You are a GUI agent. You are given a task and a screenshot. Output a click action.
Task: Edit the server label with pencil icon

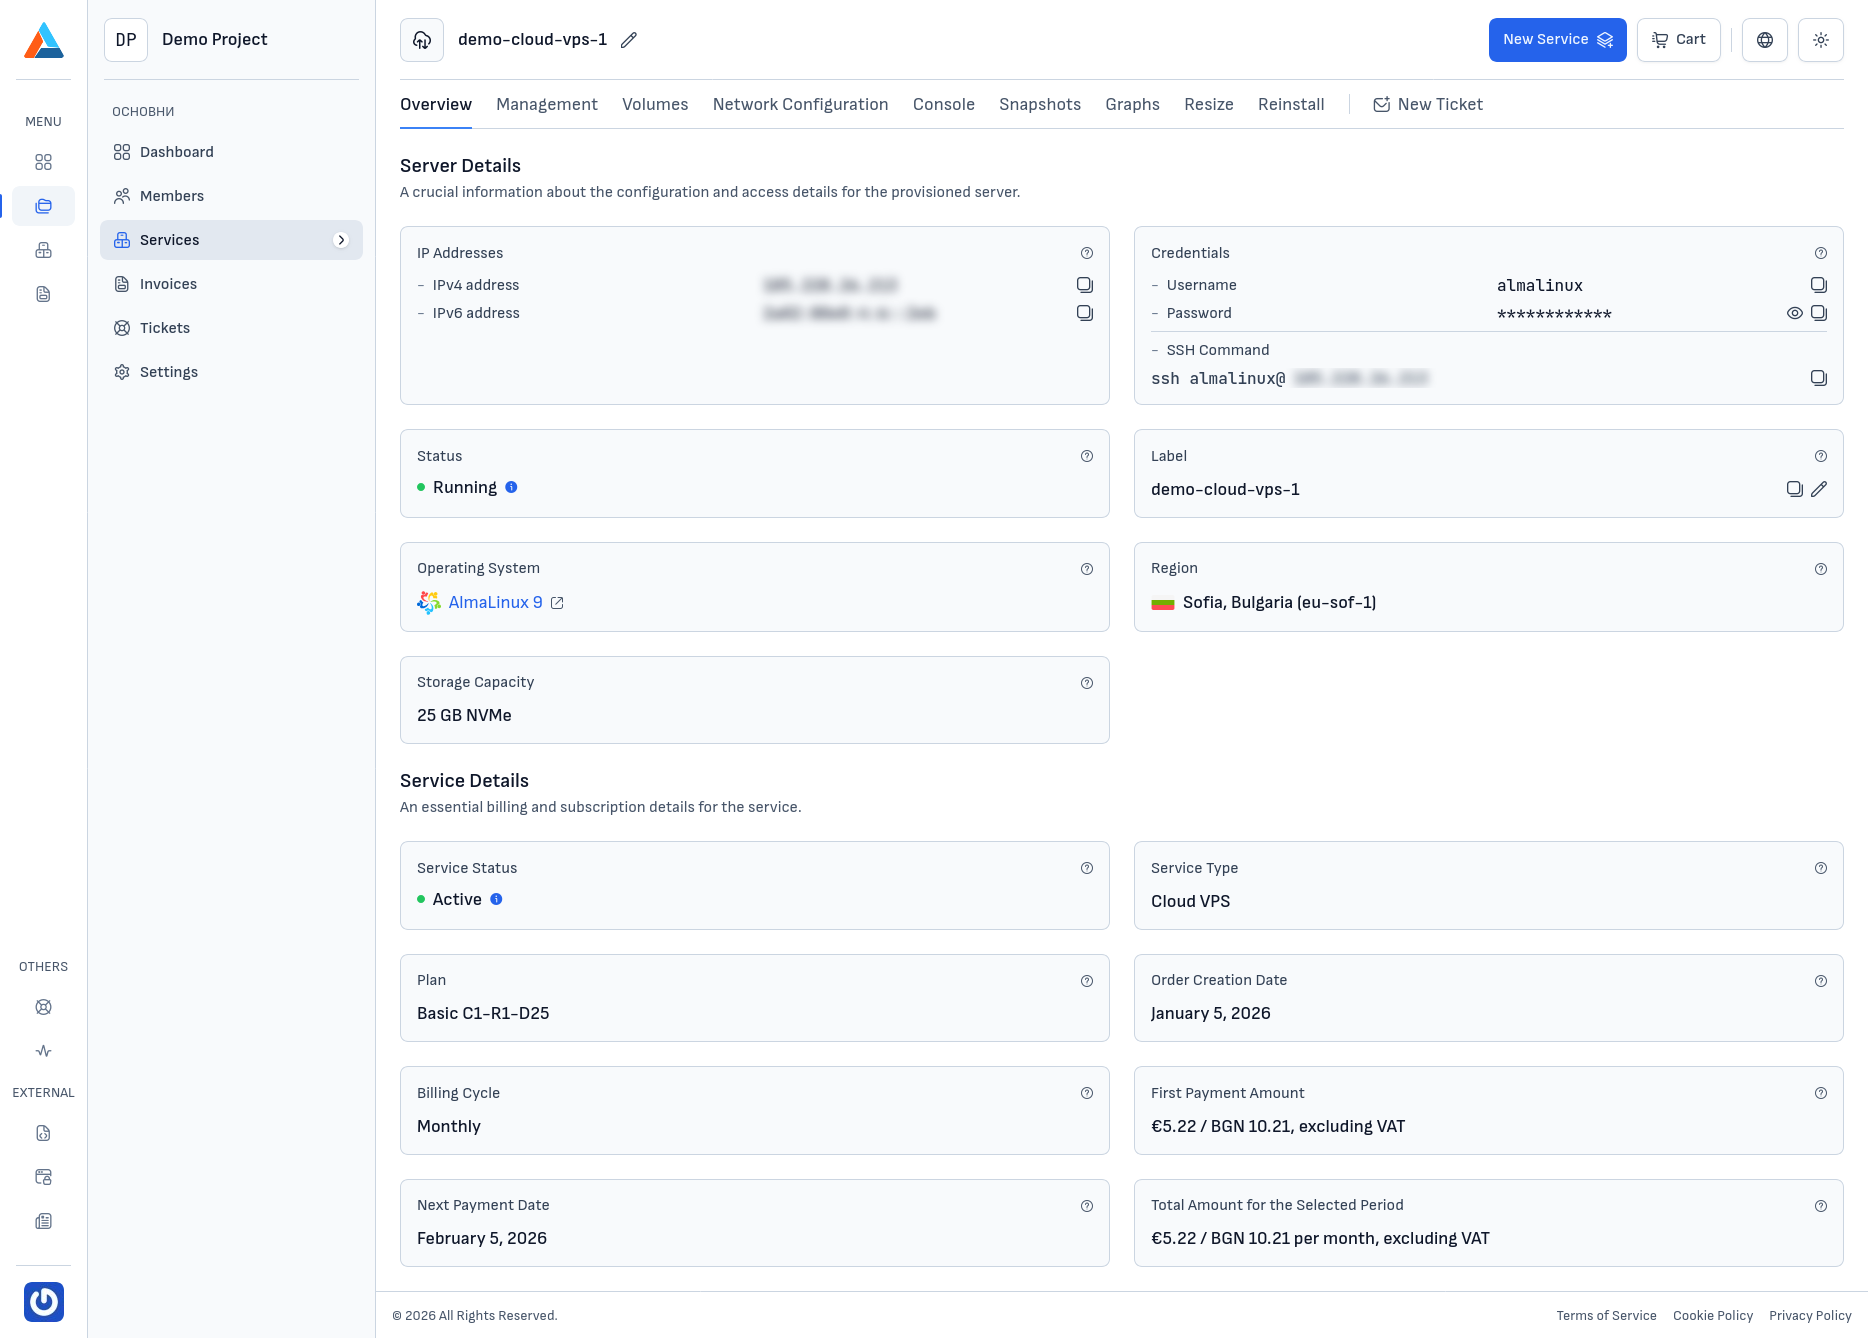(1819, 489)
